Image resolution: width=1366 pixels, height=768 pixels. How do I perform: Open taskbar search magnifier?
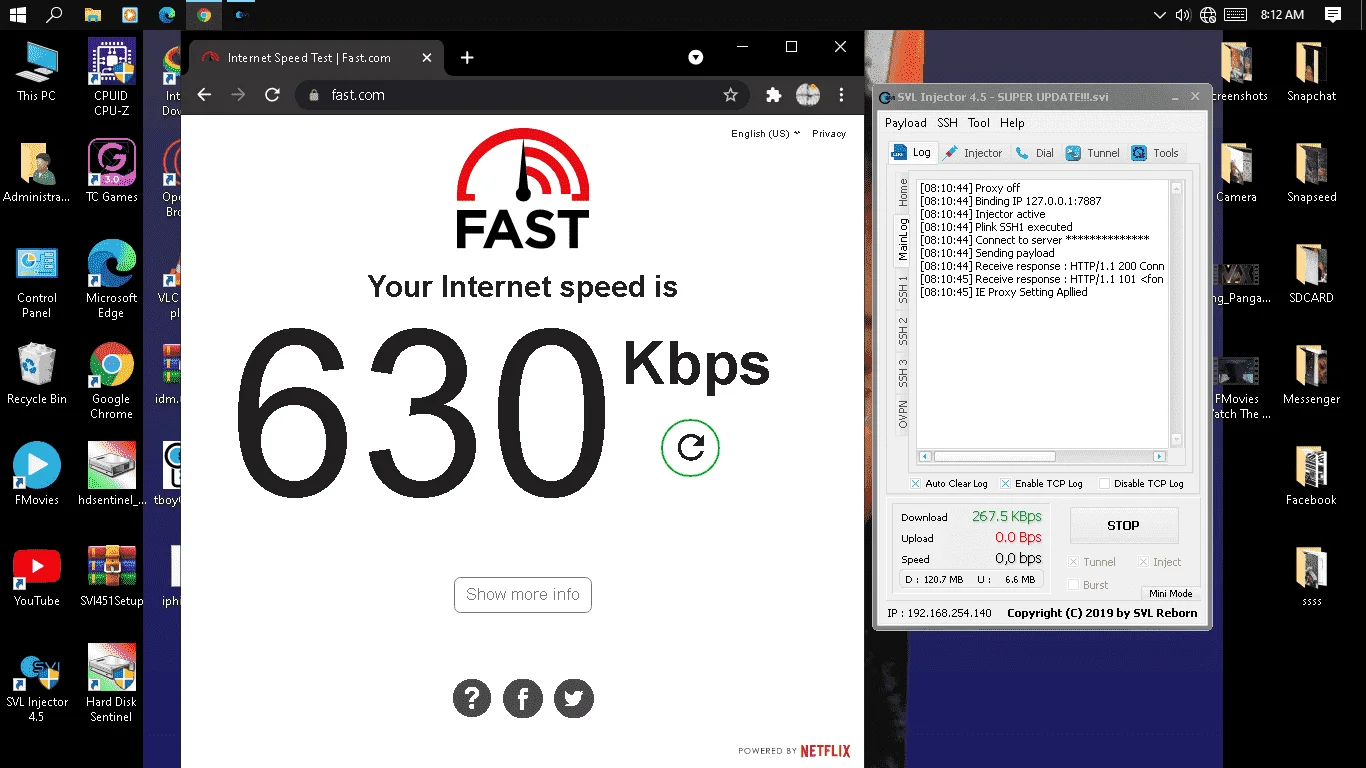pyautogui.click(x=55, y=15)
